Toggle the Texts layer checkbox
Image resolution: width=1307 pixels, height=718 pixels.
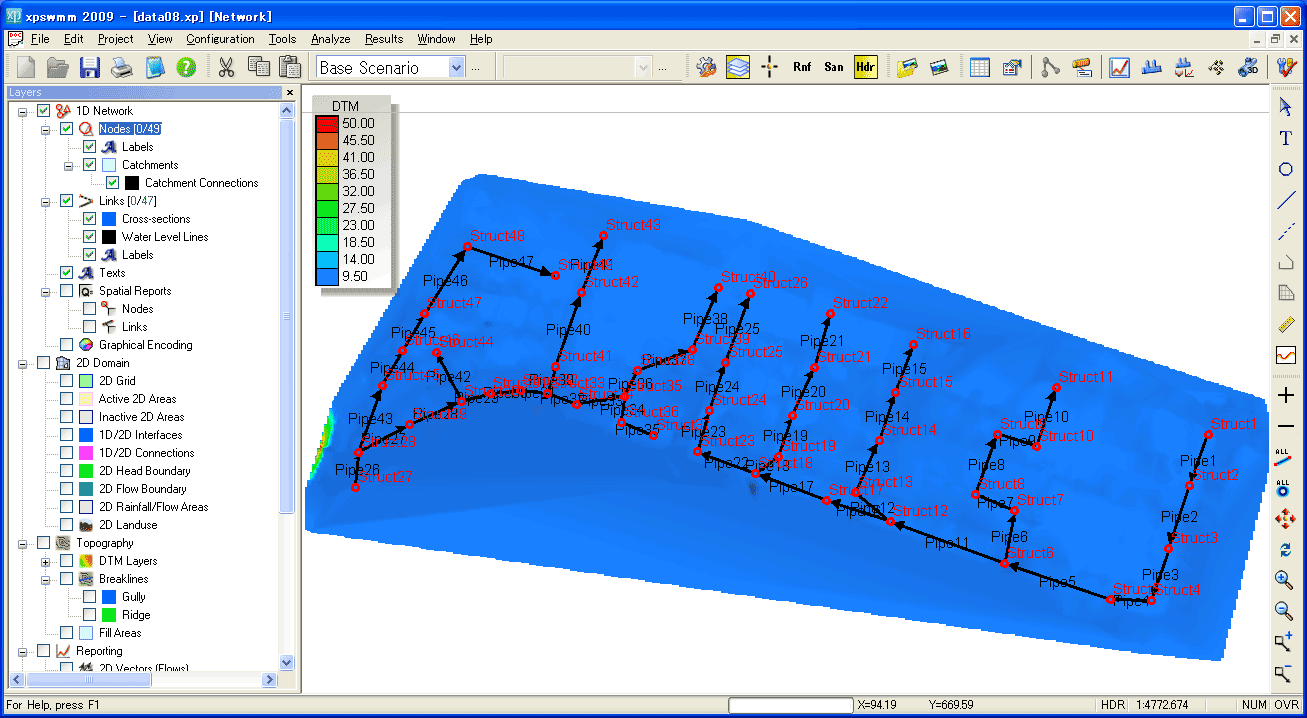66,273
